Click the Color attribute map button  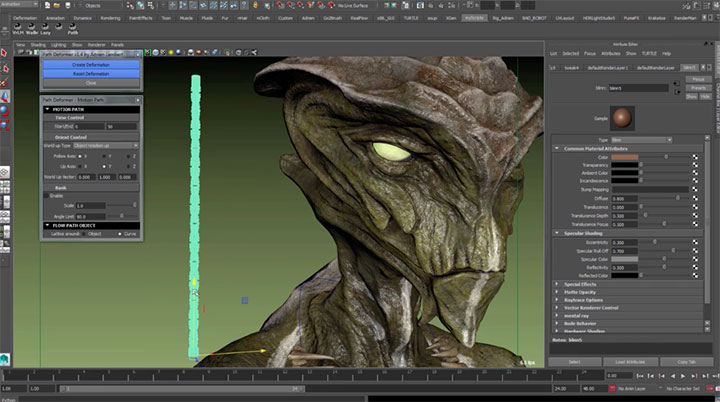tap(695, 157)
